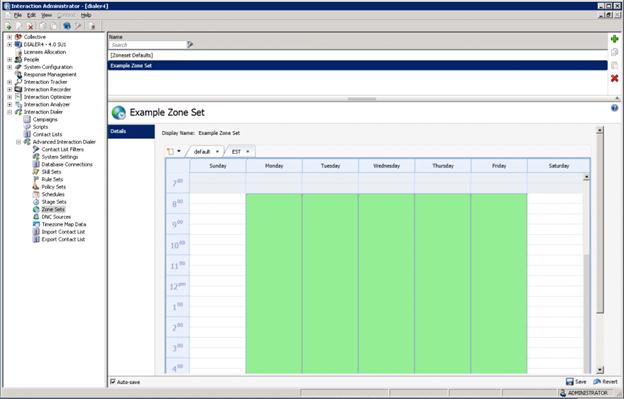
Task: Toggle the Auto-save checkbox
Action: (x=113, y=381)
